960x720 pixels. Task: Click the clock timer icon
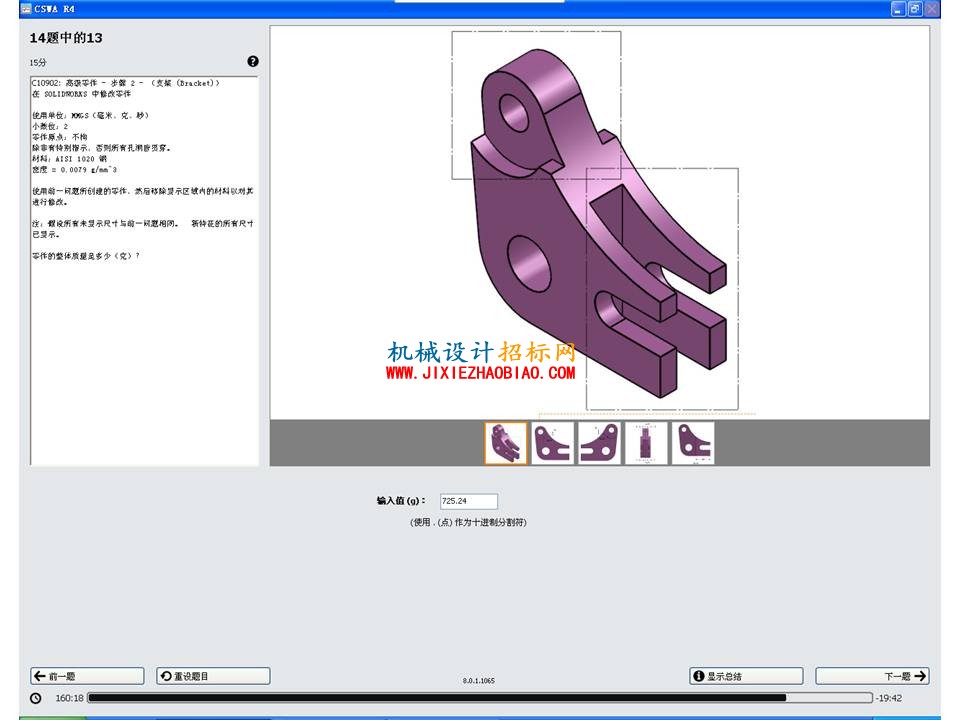[36, 698]
